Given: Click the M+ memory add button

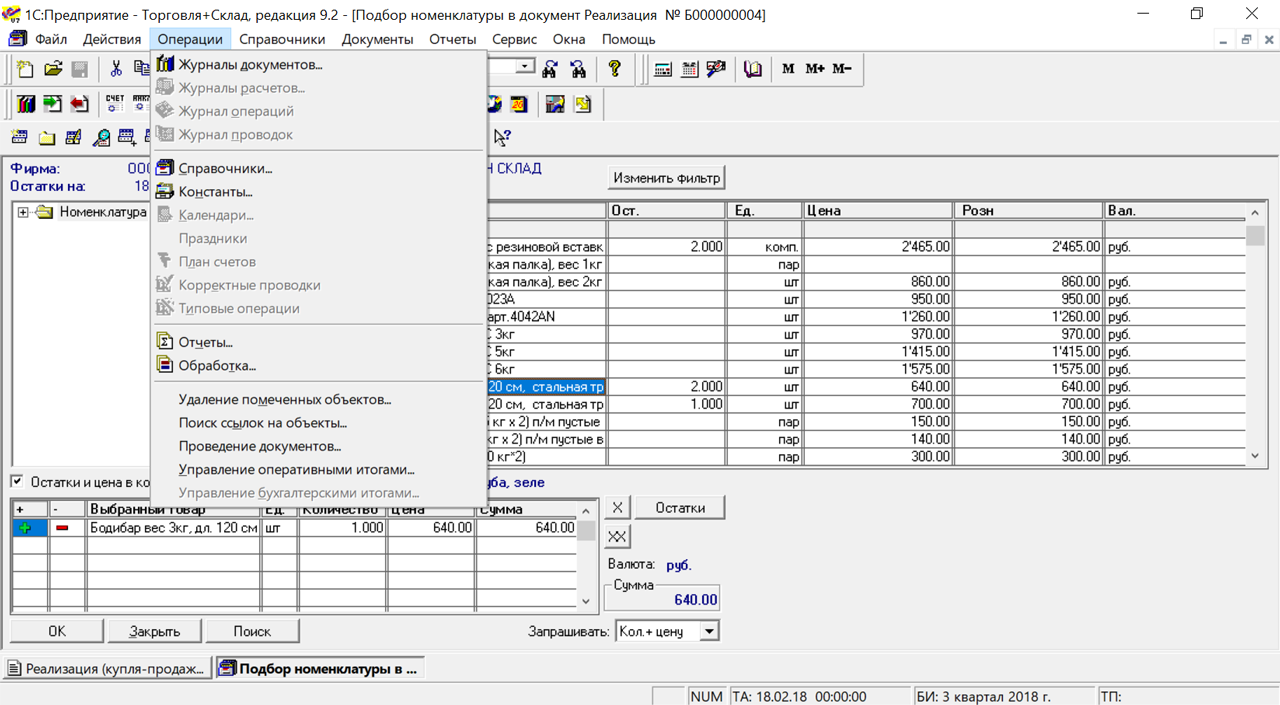Looking at the screenshot, I should click(x=815, y=69).
